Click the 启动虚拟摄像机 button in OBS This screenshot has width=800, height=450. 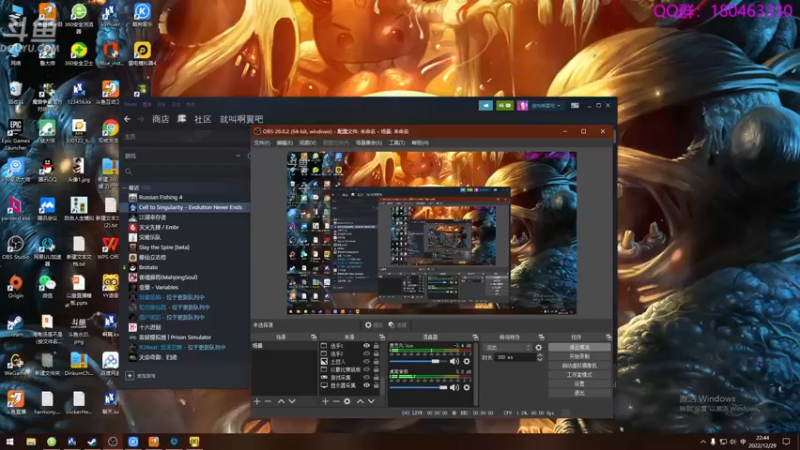[x=580, y=366]
